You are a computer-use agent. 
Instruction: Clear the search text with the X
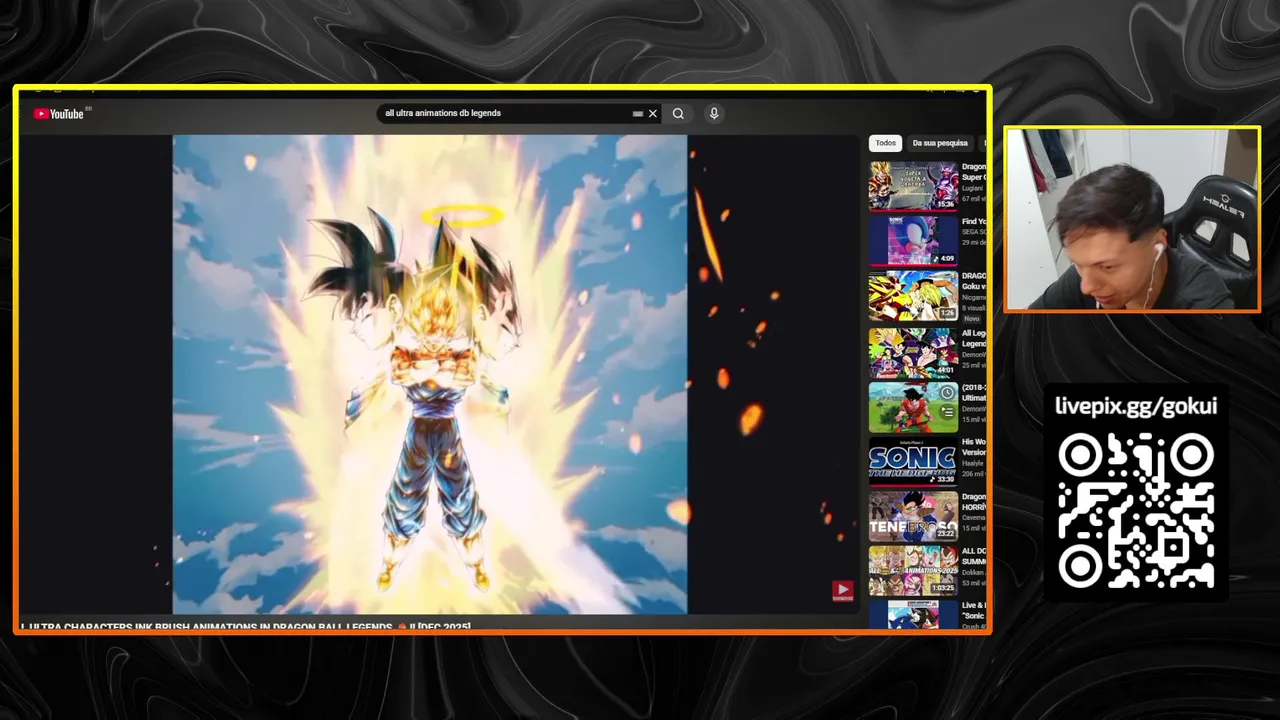653,114
